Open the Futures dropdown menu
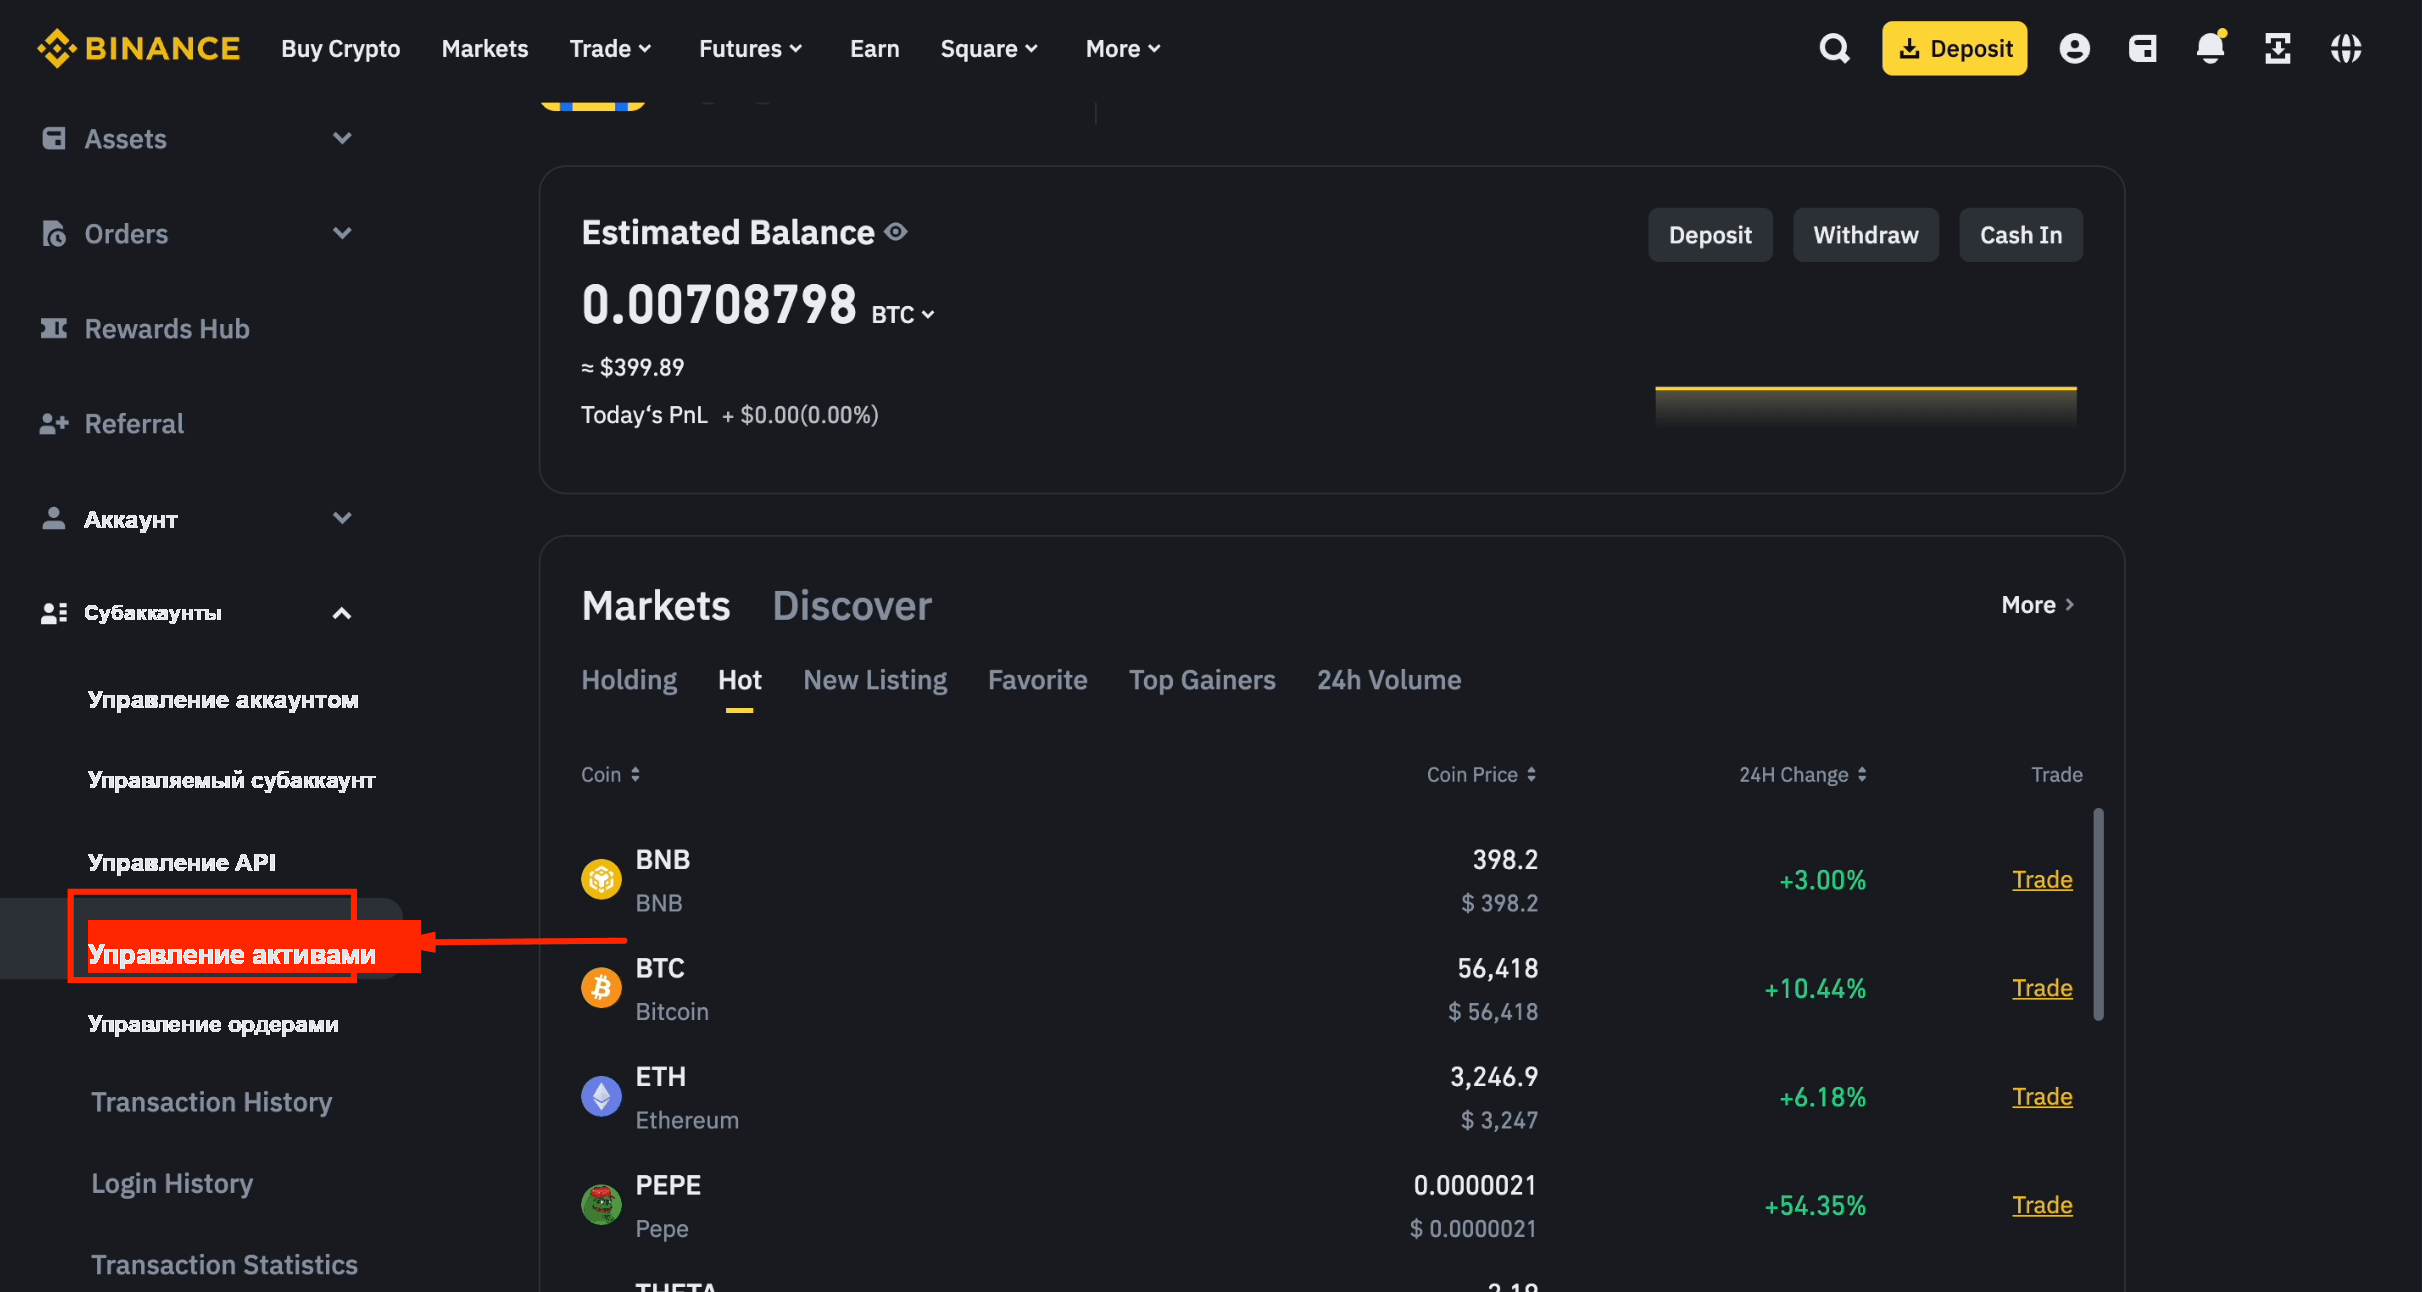2422x1292 pixels. click(750, 48)
